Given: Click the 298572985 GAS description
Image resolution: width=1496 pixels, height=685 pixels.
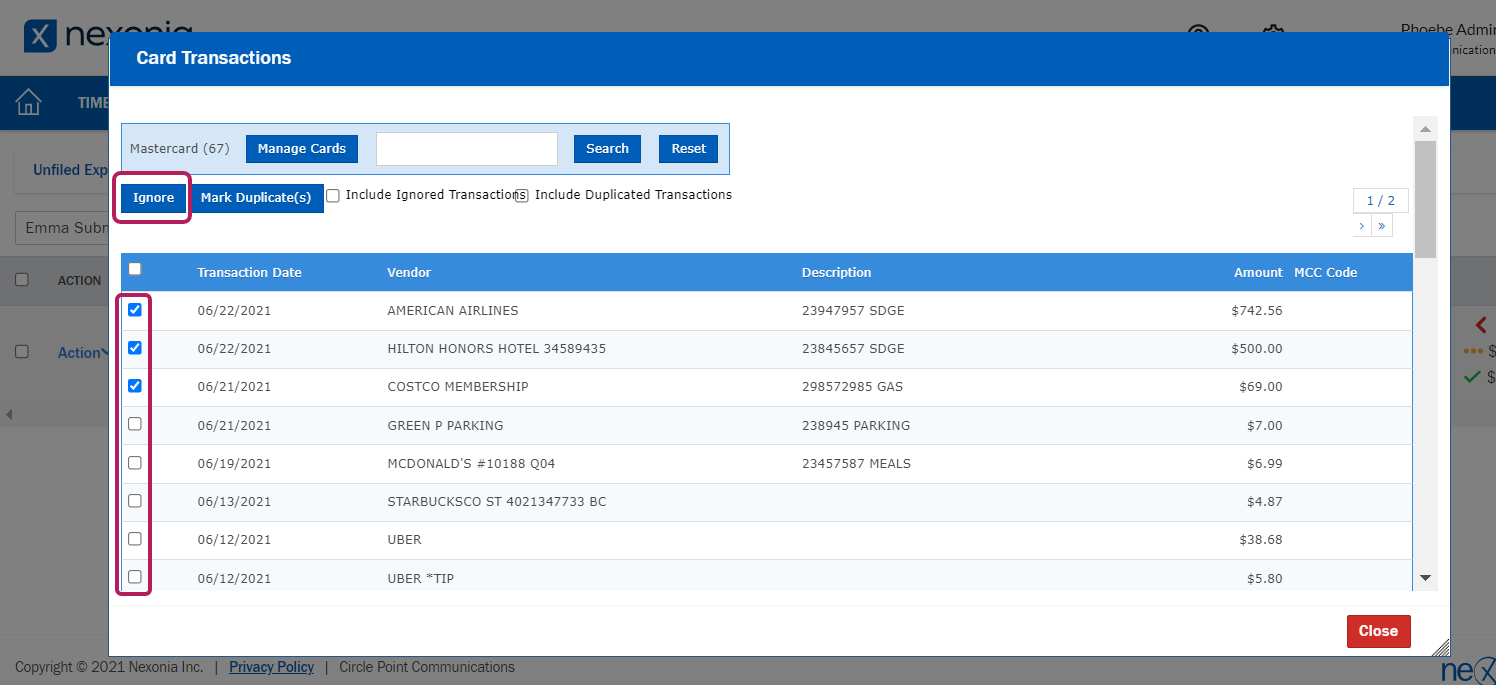Looking at the screenshot, I should click(x=850, y=387).
